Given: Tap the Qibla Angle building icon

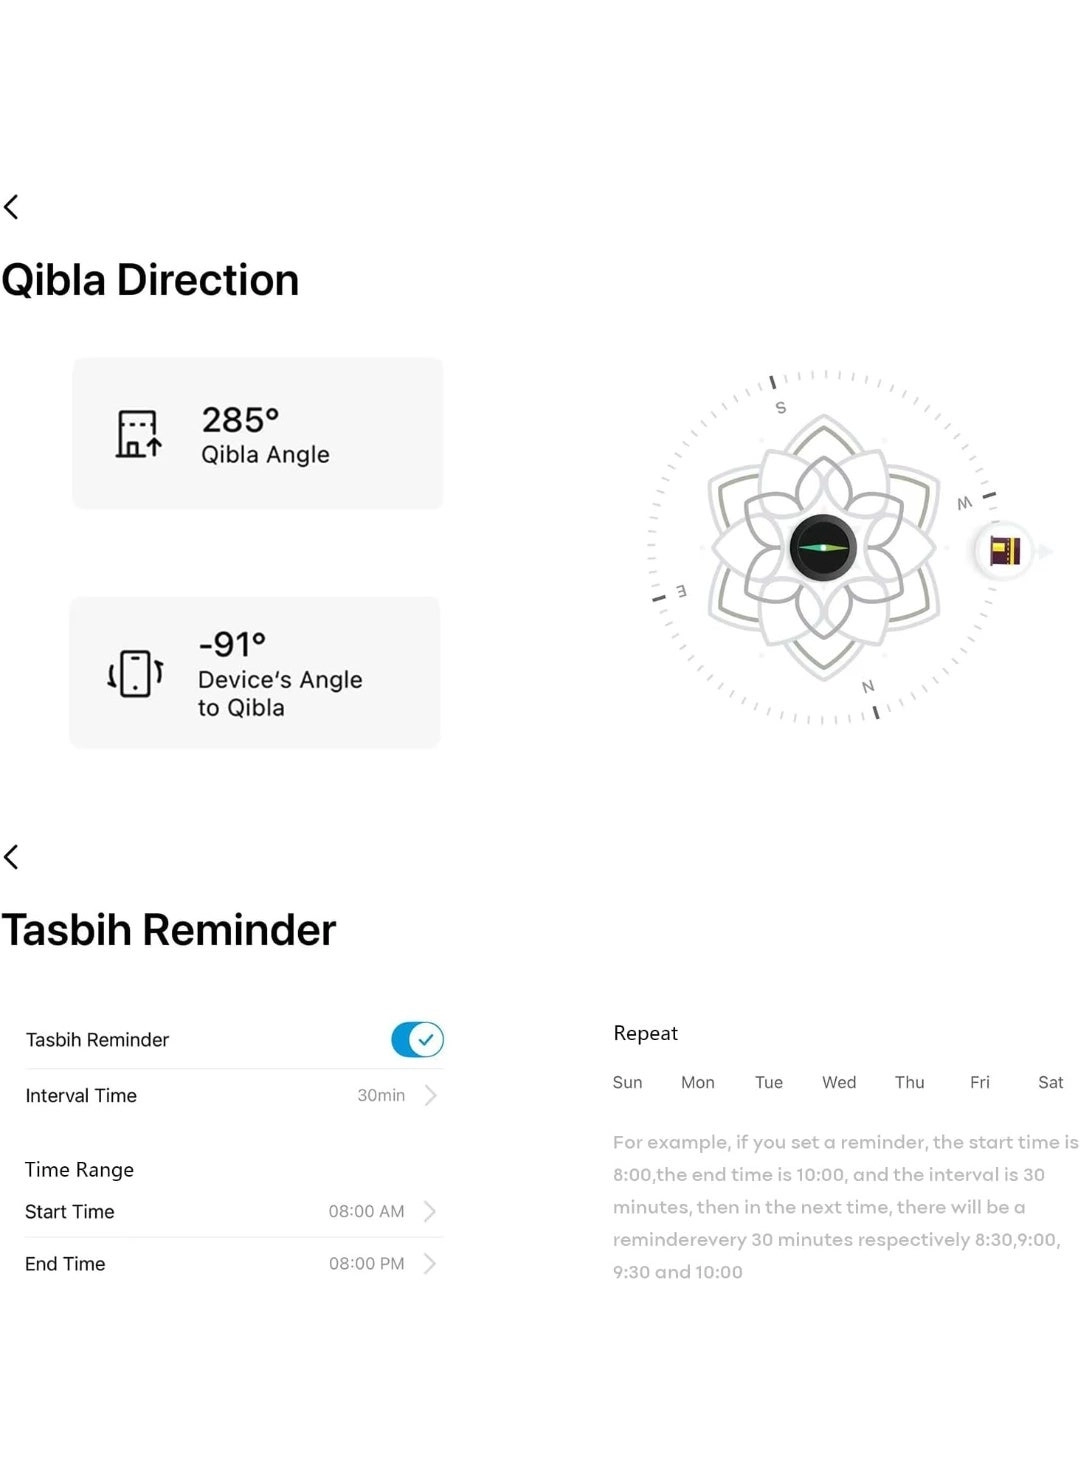Looking at the screenshot, I should (138, 434).
